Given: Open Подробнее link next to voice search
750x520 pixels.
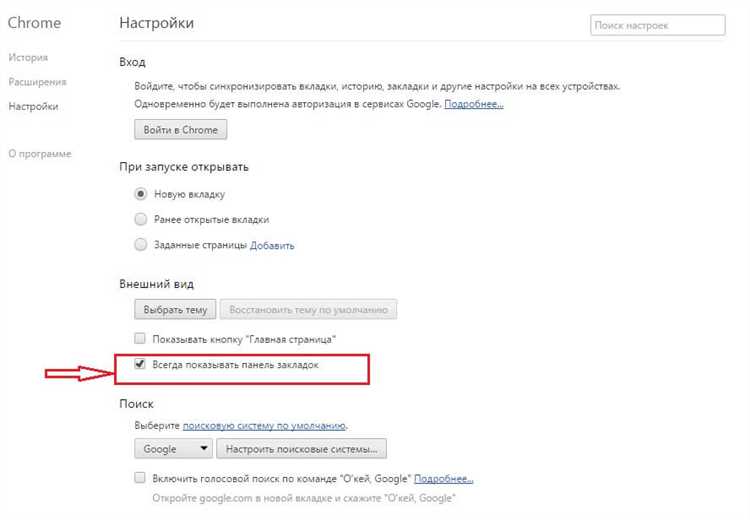Looking at the screenshot, I should tap(443, 478).
